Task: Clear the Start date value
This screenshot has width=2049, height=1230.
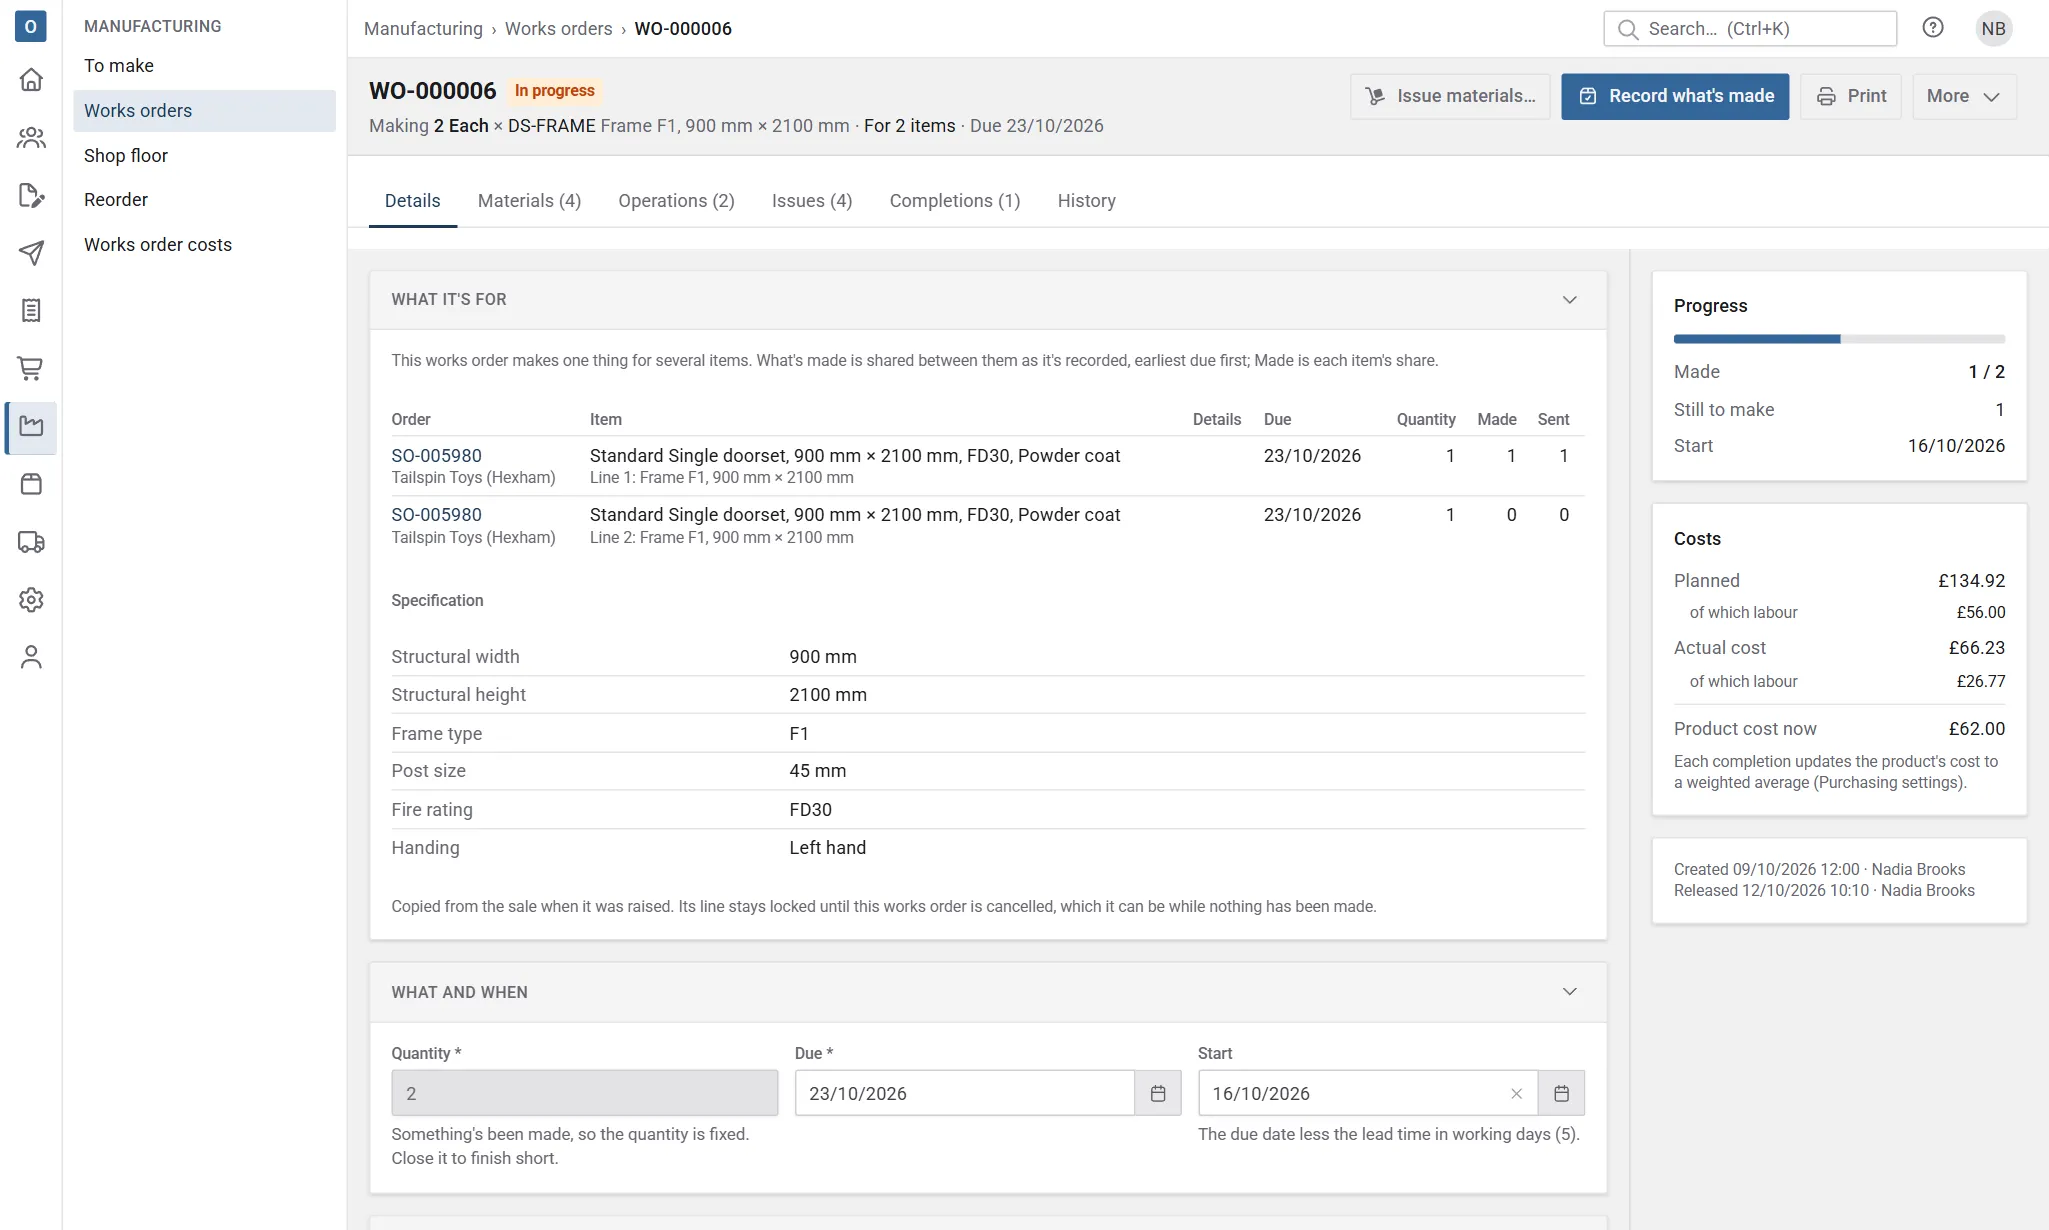Action: (x=1516, y=1094)
